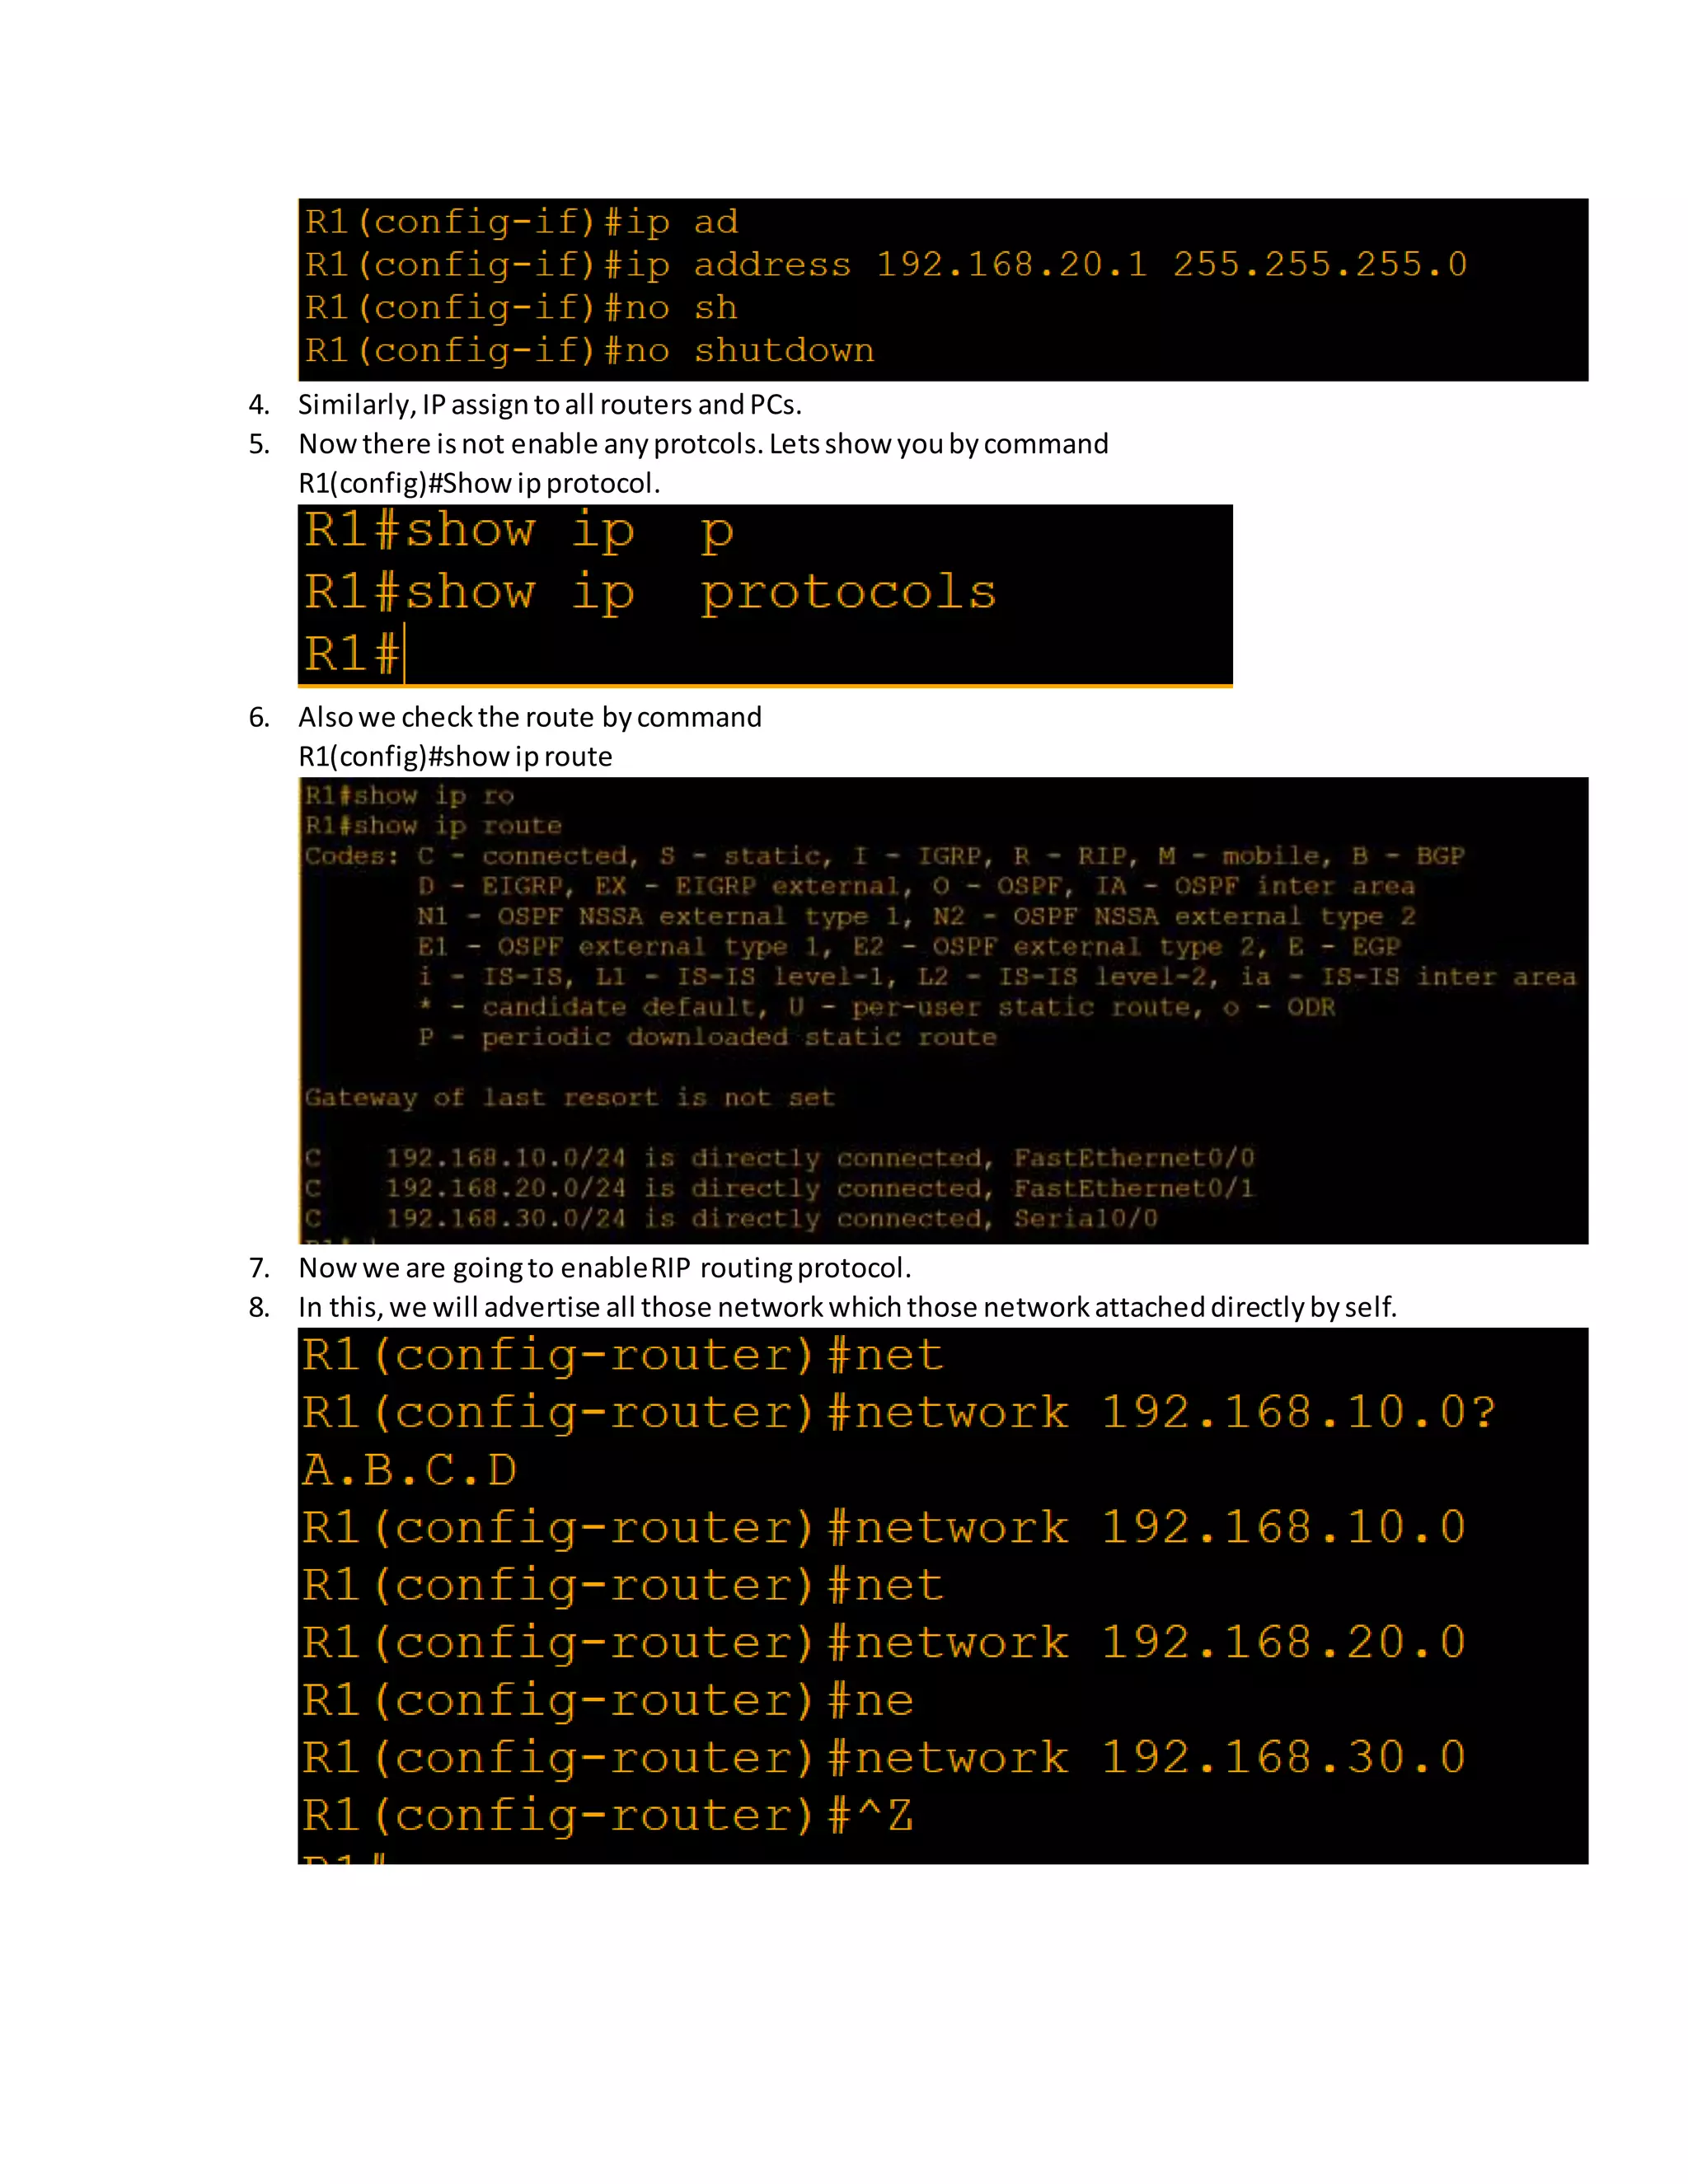Image resolution: width=1688 pixels, height=2184 pixels.
Task: Click the 192.168.30.0/24 Serial0/0 route entry
Action: (x=731, y=1218)
